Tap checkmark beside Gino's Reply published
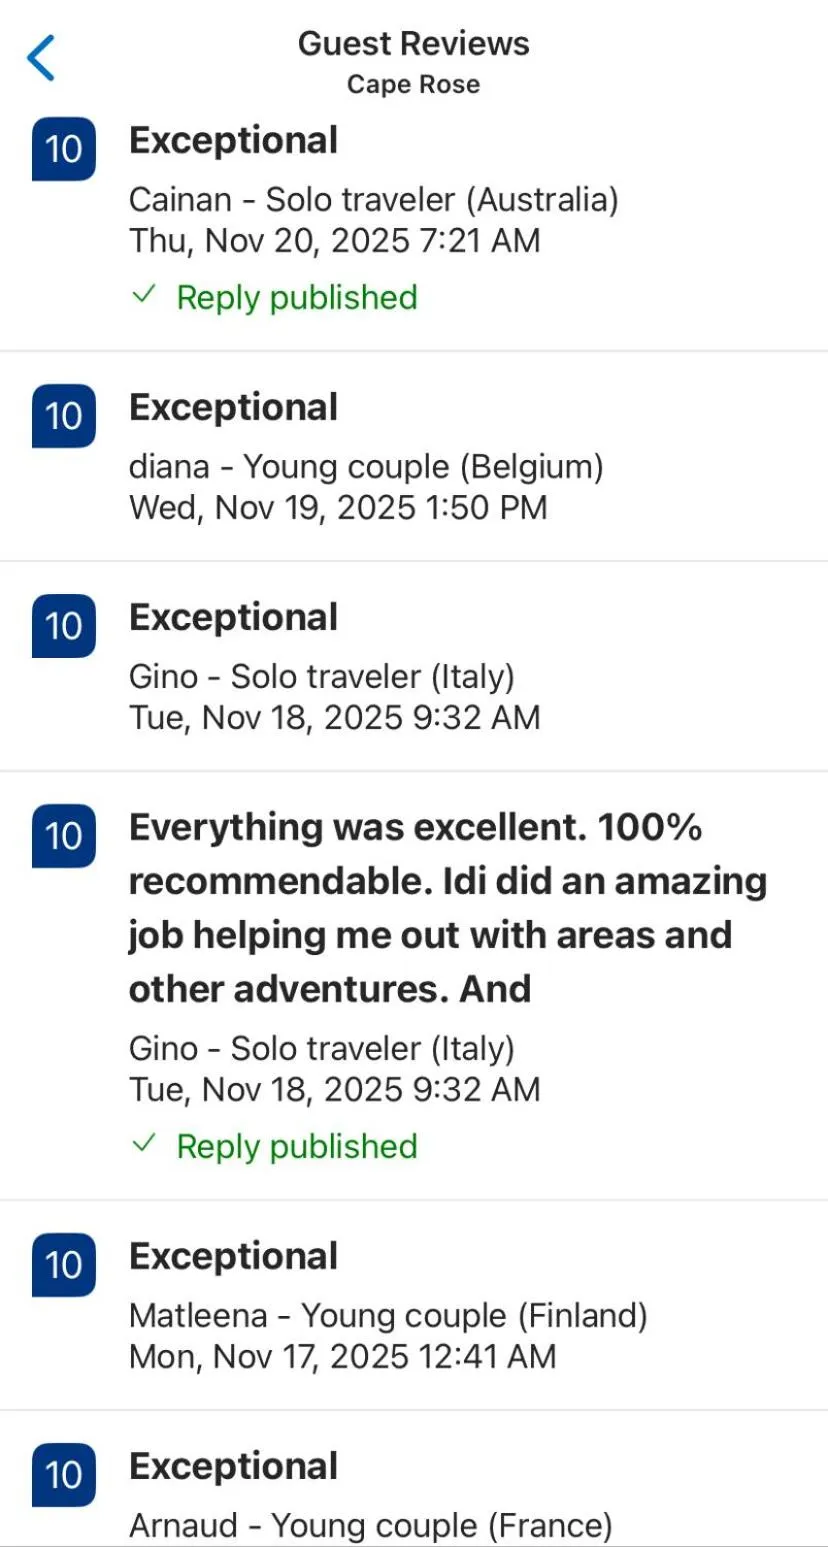 pos(144,1145)
